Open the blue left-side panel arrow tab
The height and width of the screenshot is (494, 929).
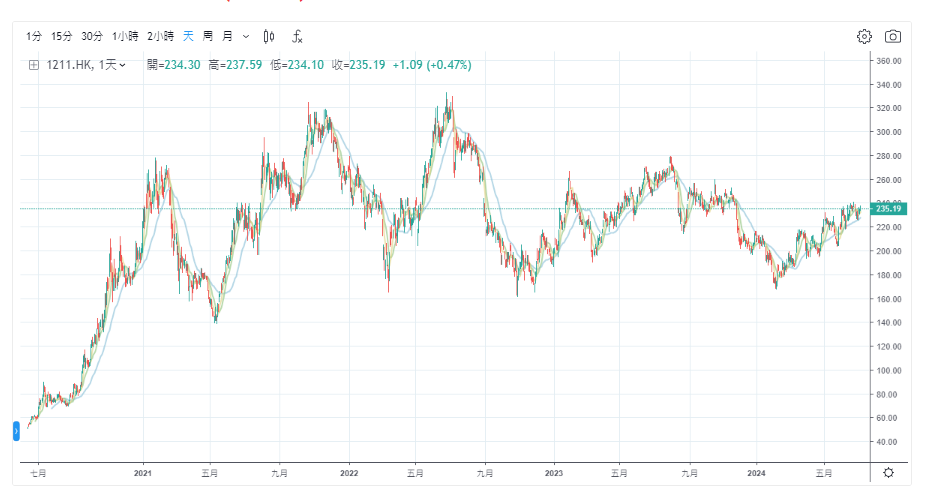(x=16, y=431)
